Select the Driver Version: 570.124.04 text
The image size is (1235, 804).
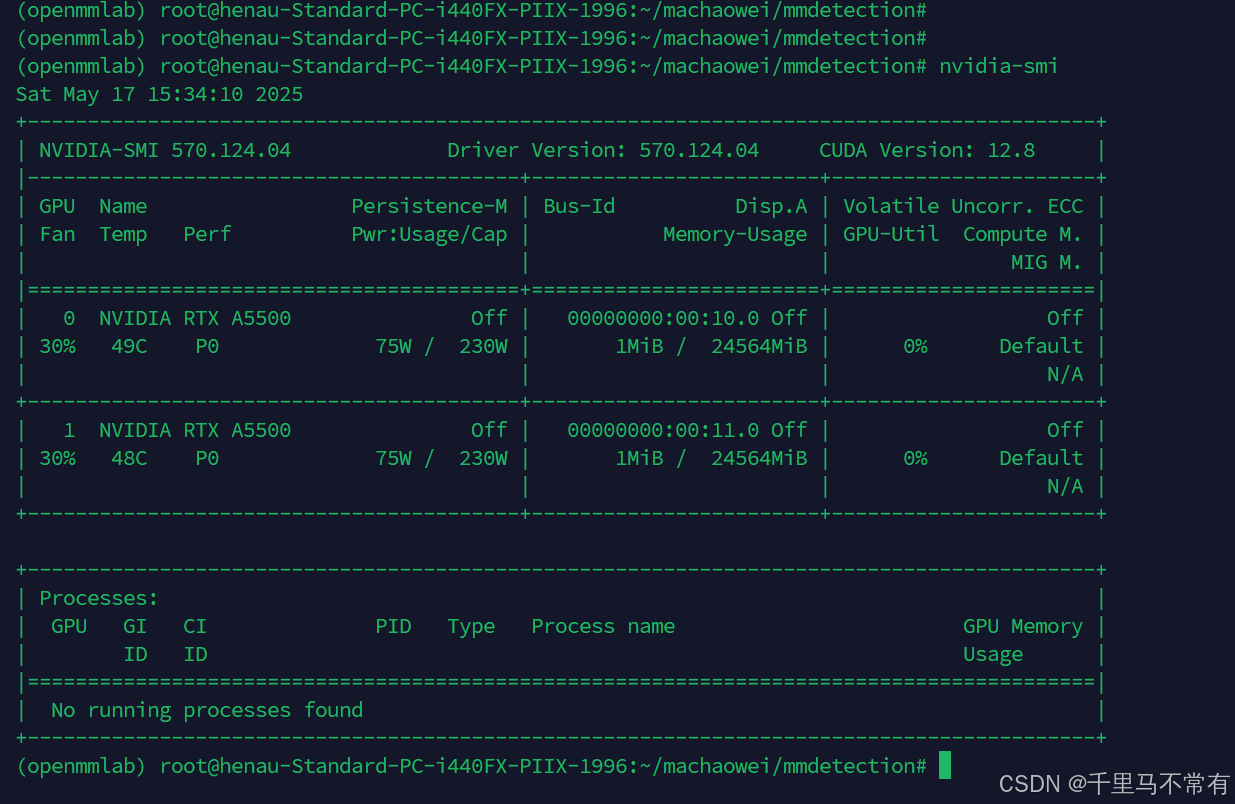pyautogui.click(x=603, y=150)
